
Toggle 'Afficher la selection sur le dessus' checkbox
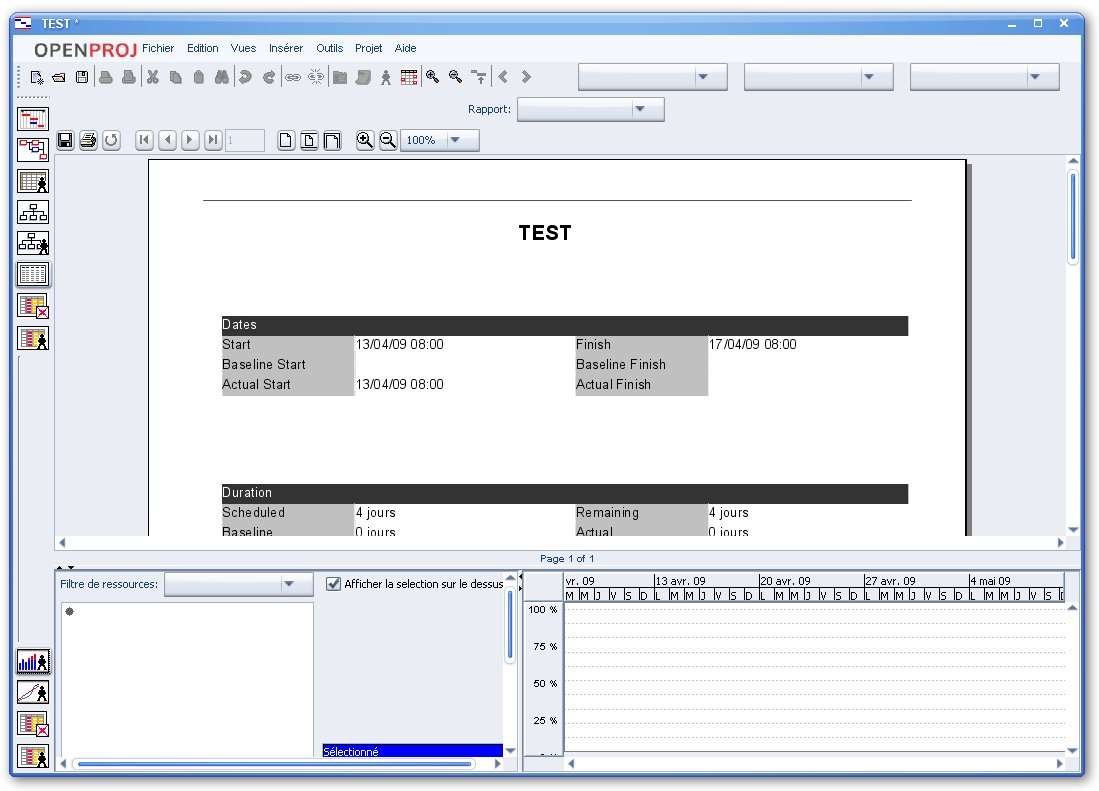click(334, 584)
